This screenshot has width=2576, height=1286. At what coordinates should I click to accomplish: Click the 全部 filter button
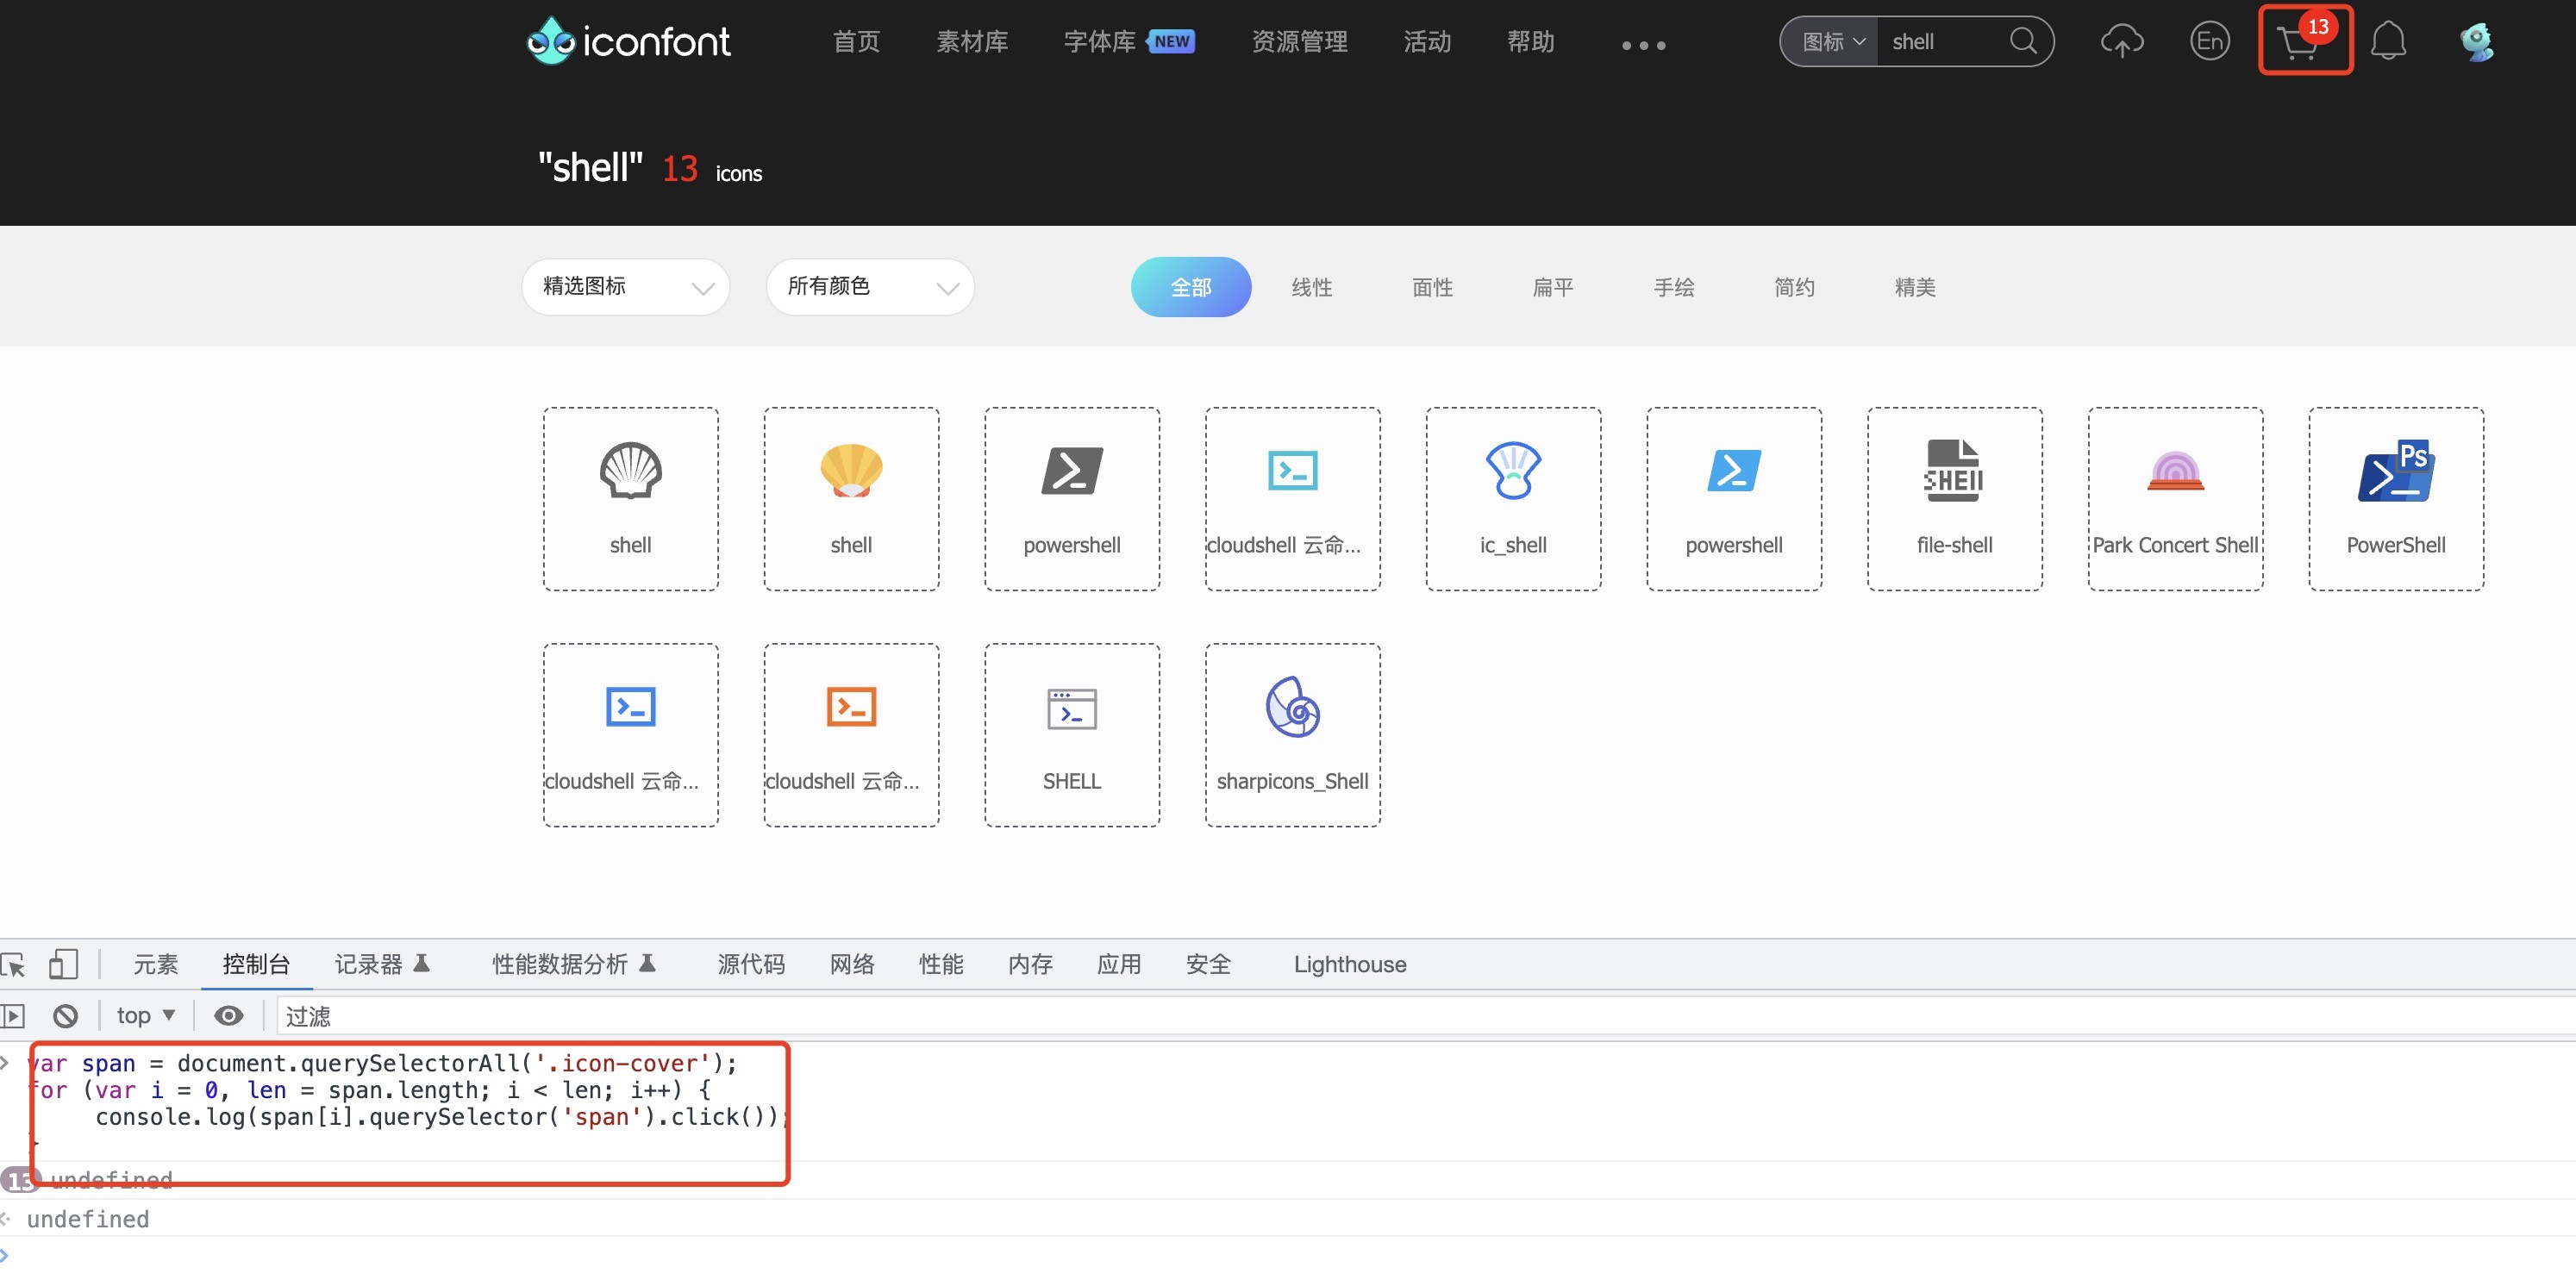tap(1190, 287)
